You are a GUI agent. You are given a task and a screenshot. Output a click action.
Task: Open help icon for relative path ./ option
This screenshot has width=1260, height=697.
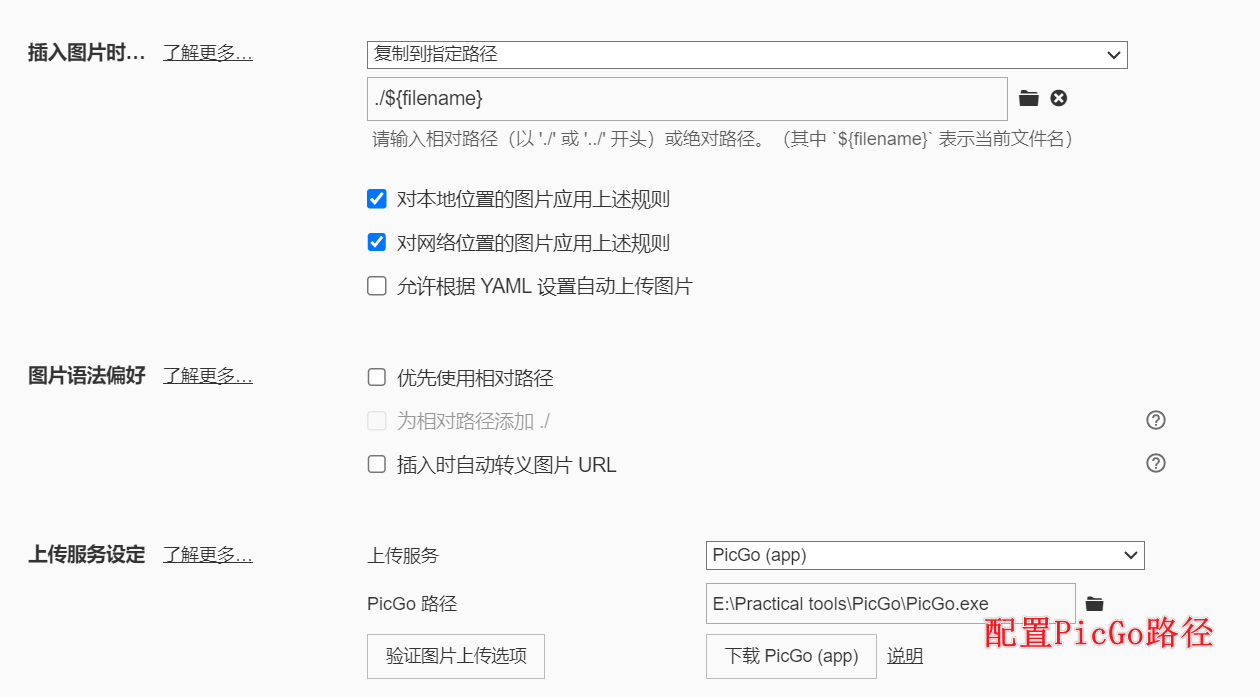(1156, 420)
